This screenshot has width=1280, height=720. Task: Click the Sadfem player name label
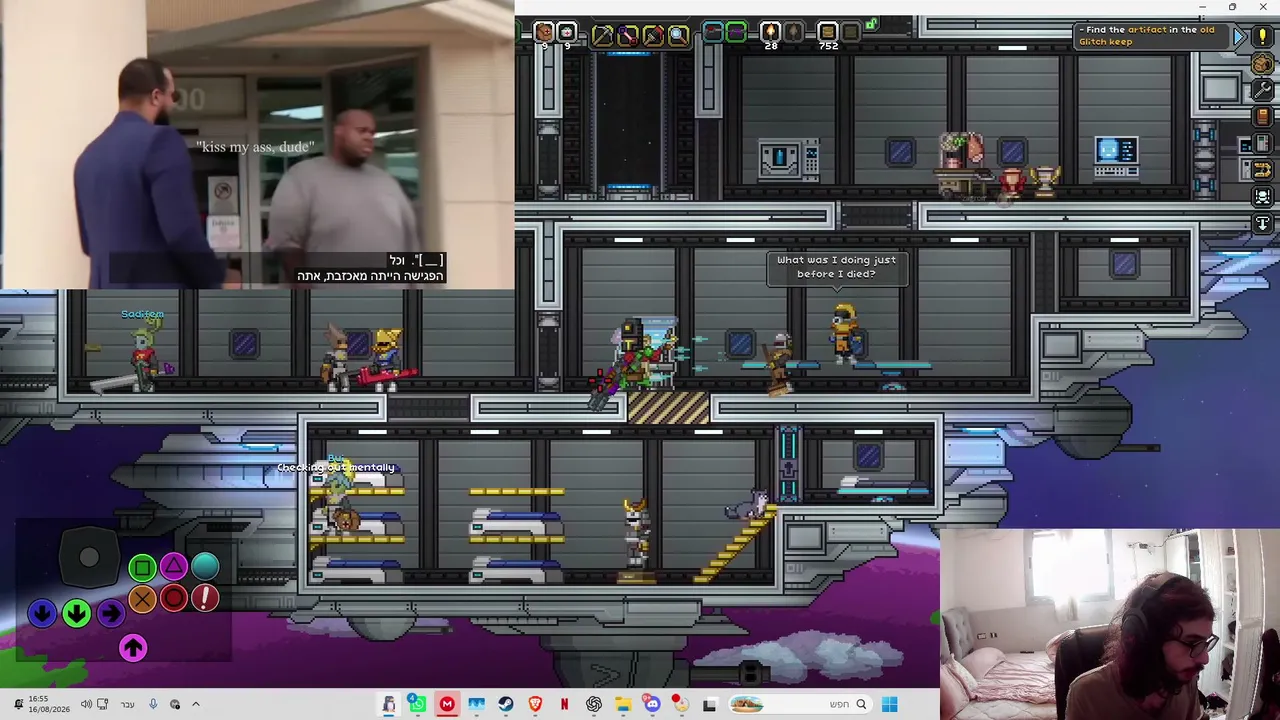click(142, 314)
